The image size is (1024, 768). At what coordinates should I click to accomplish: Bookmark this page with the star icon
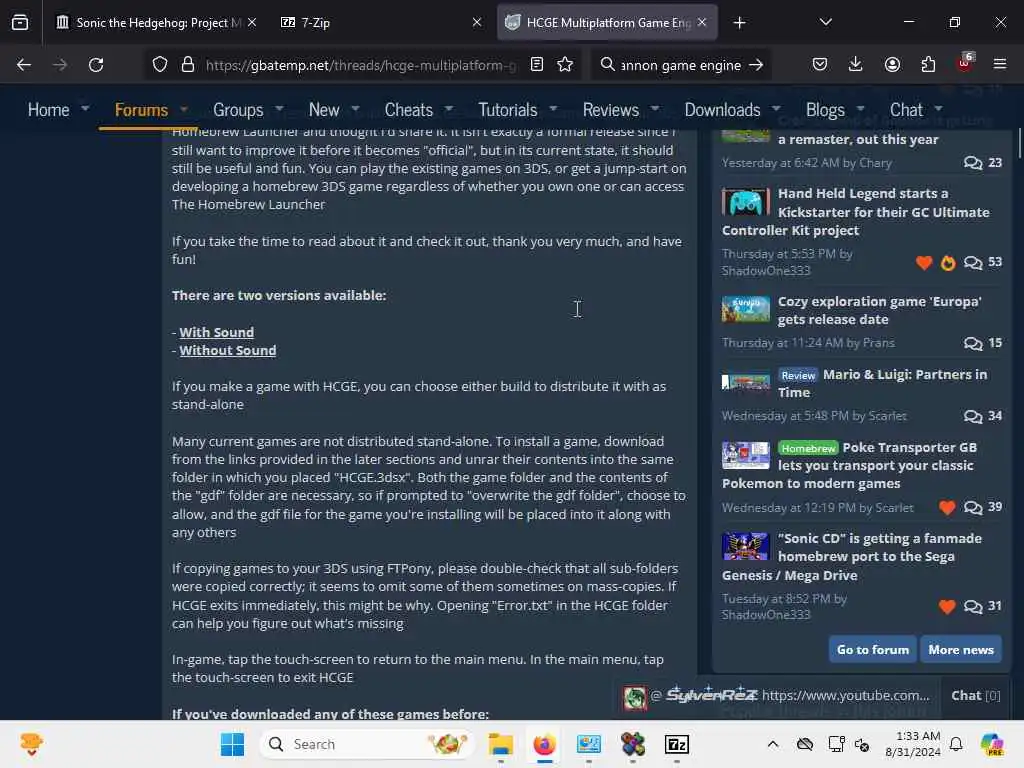pyautogui.click(x=565, y=64)
